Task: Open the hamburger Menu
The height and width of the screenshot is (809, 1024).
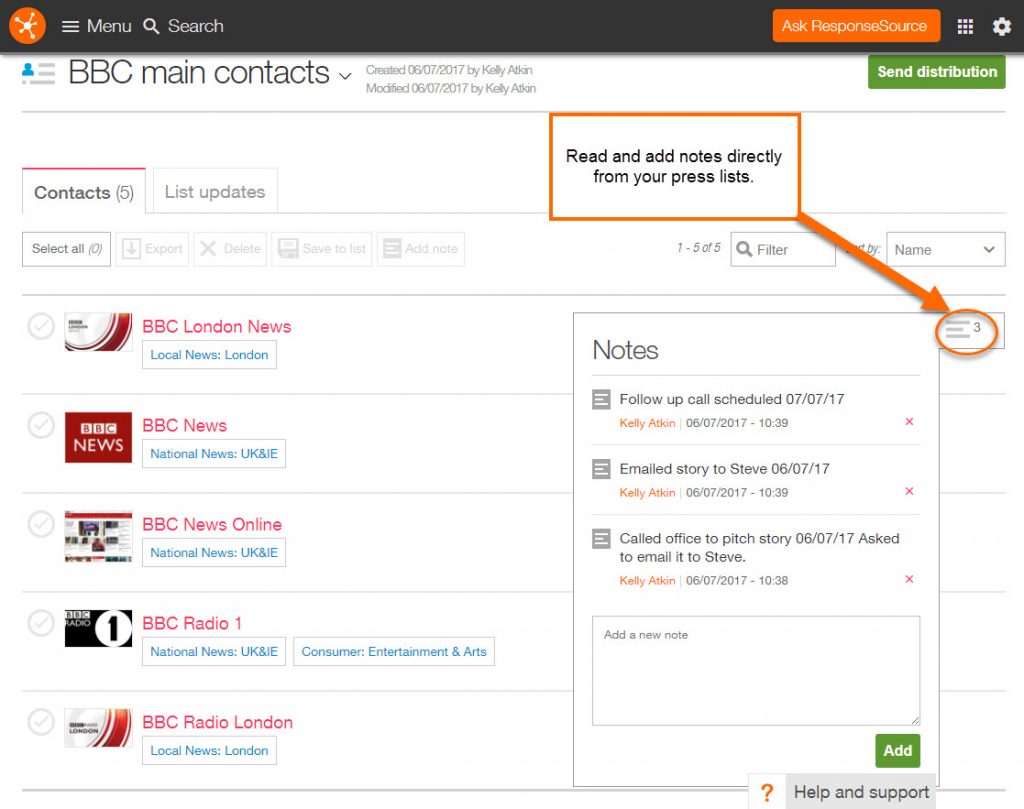Action: point(96,26)
